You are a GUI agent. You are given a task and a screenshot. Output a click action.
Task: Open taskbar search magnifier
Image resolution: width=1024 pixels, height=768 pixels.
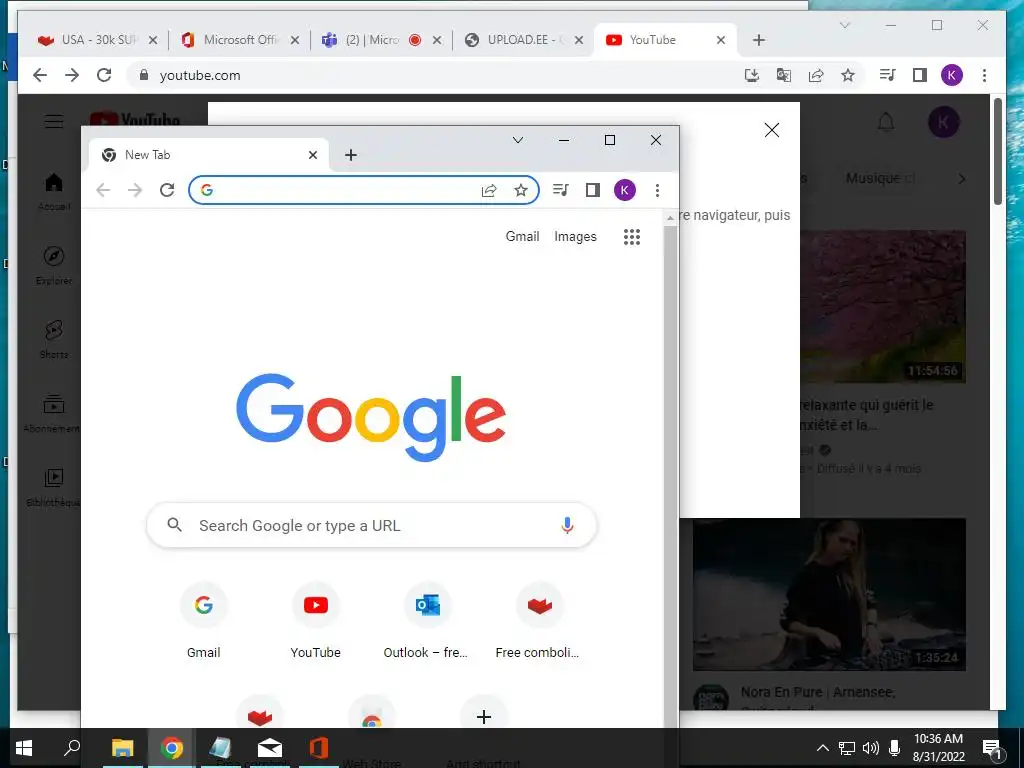[x=72, y=748]
